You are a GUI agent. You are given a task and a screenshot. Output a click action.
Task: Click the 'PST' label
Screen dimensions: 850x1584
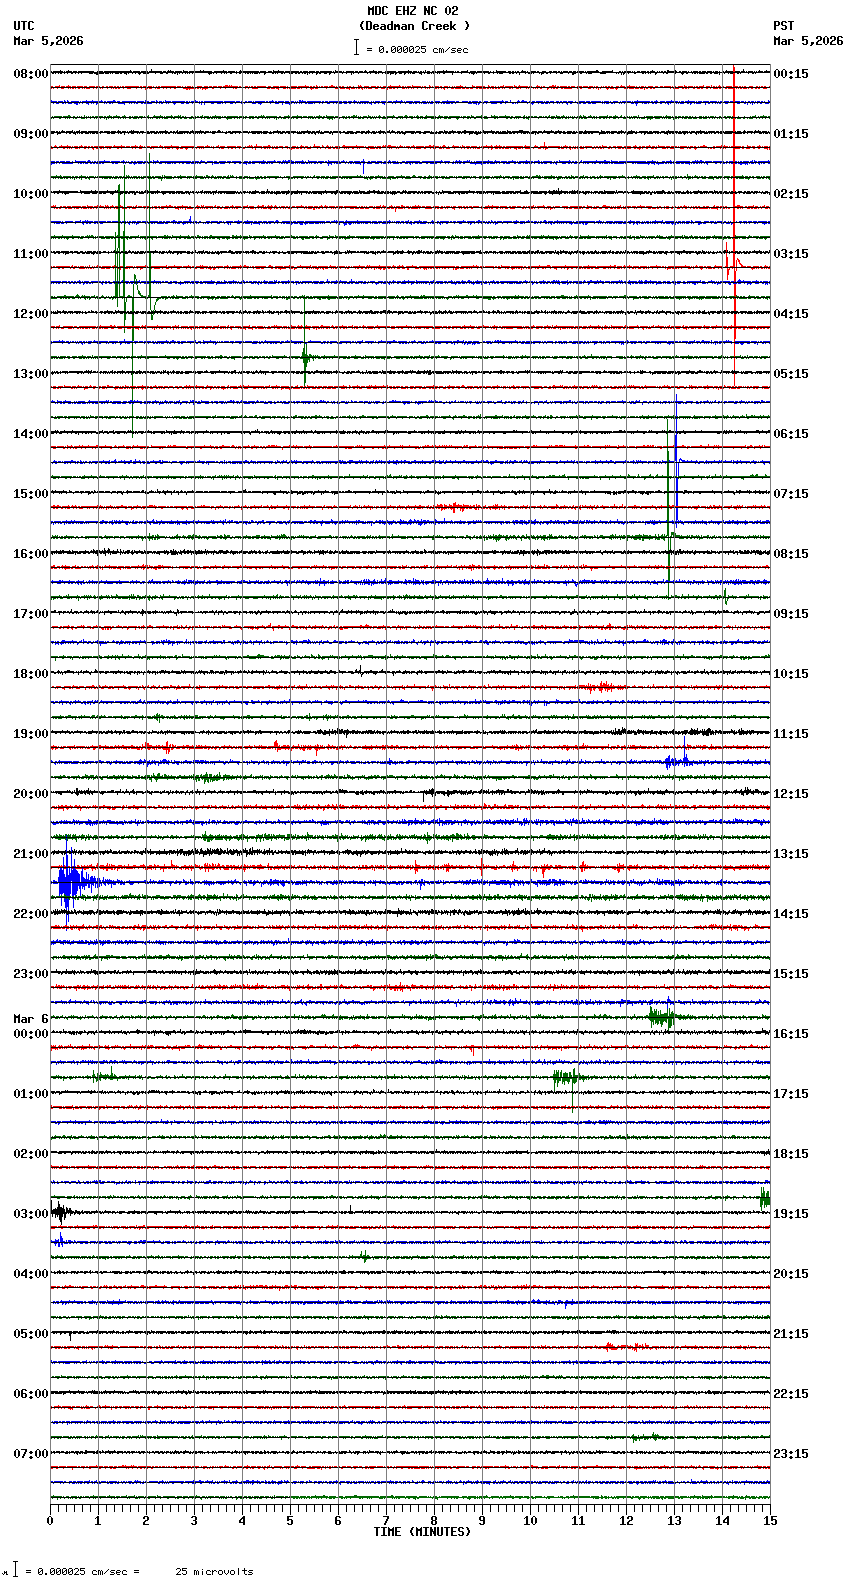click(784, 26)
